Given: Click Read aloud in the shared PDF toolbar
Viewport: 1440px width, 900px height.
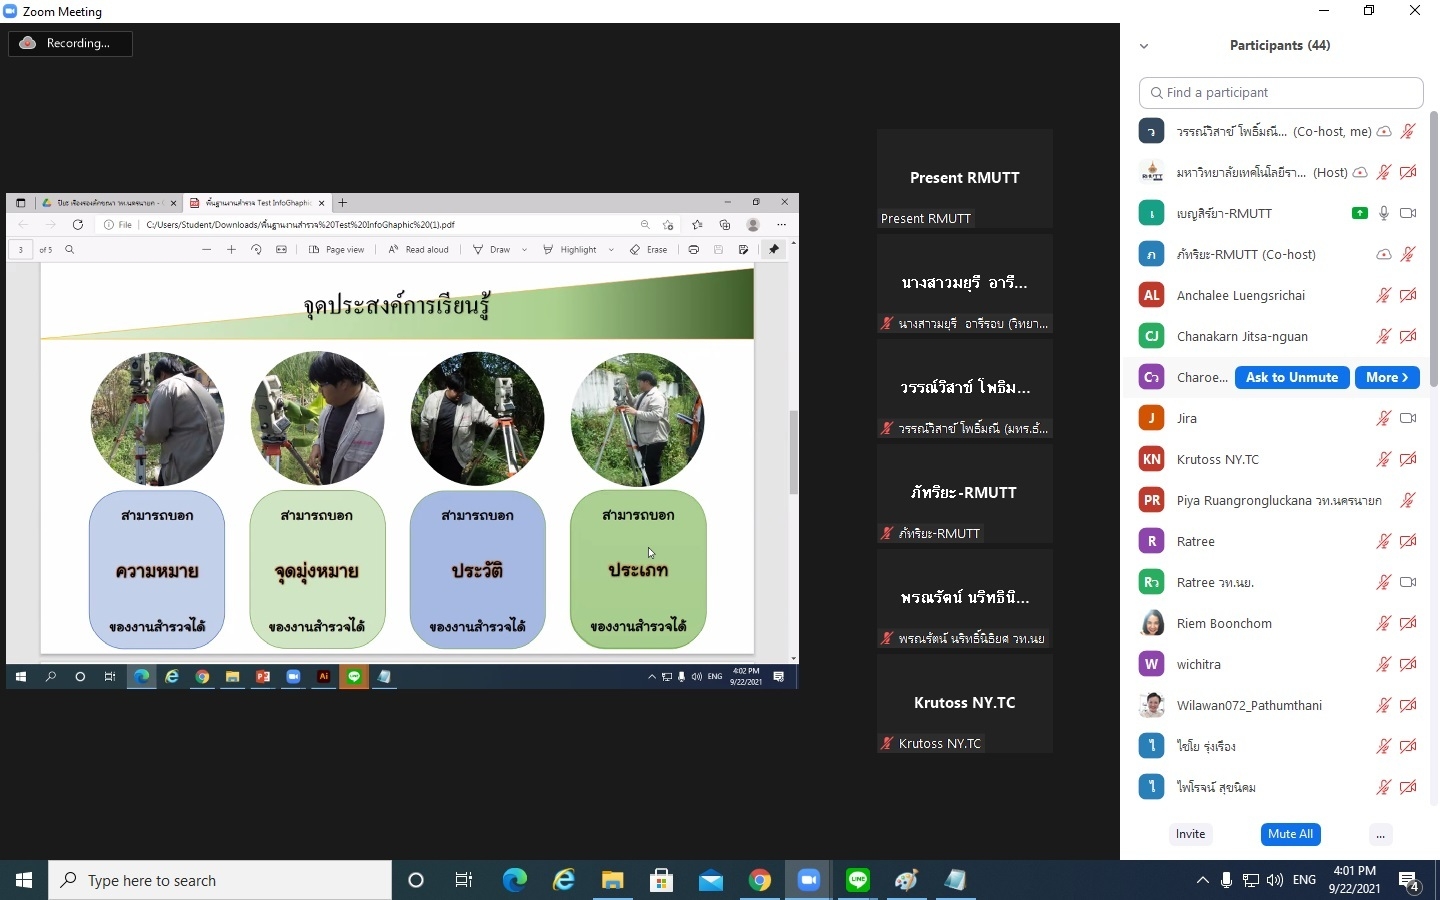Looking at the screenshot, I should click(x=418, y=250).
